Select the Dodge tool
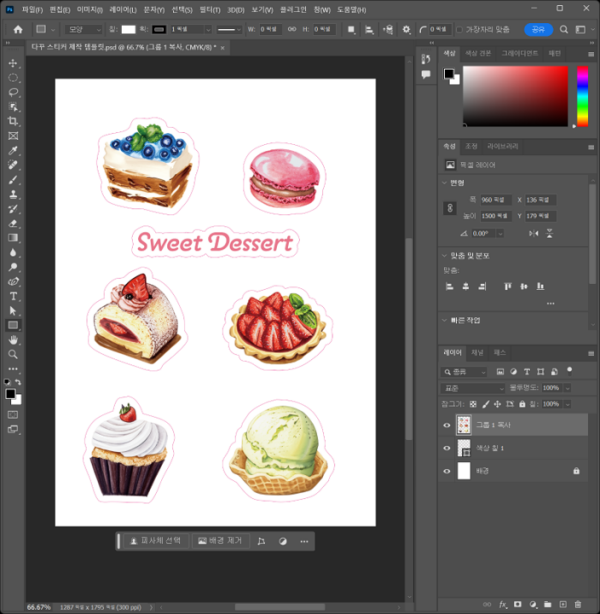This screenshot has height=614, width=600. tap(13, 267)
